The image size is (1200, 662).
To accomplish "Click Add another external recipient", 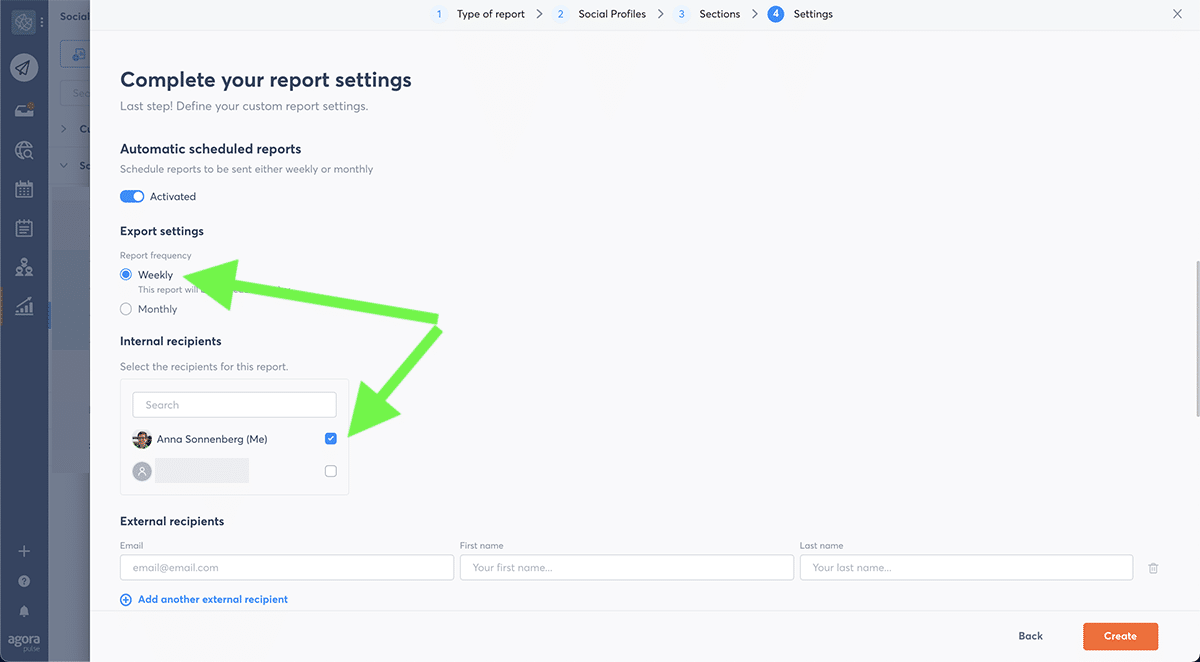I will coord(212,600).
